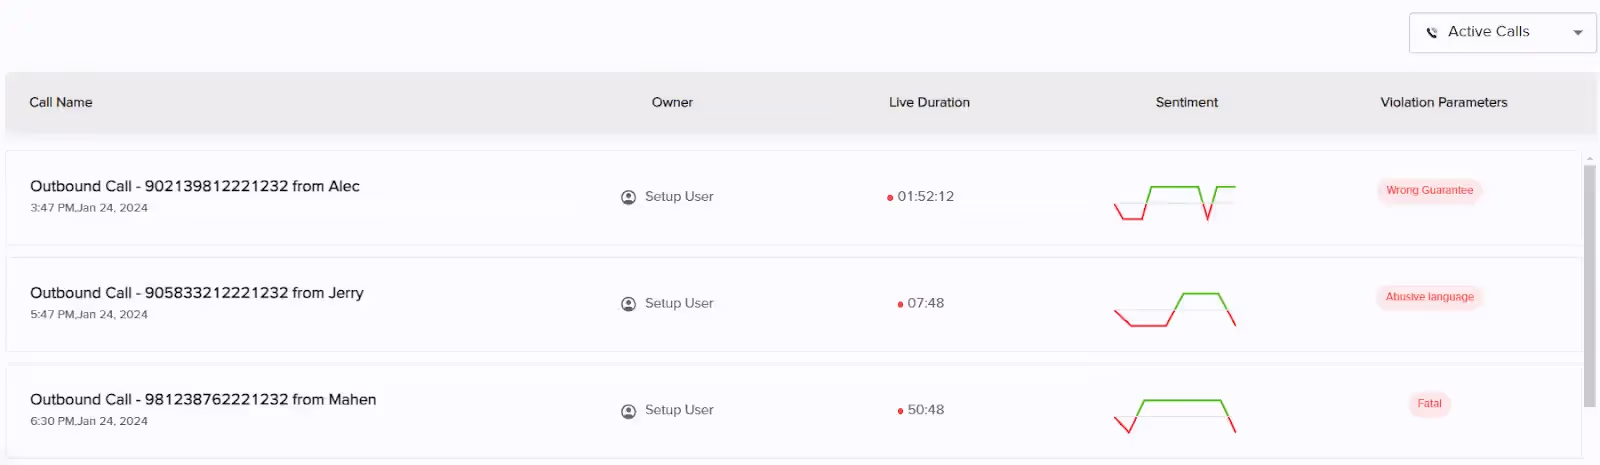Click the vertical scrollbar of calls list
Image resolution: width=1600 pixels, height=465 pixels.
(x=1590, y=286)
